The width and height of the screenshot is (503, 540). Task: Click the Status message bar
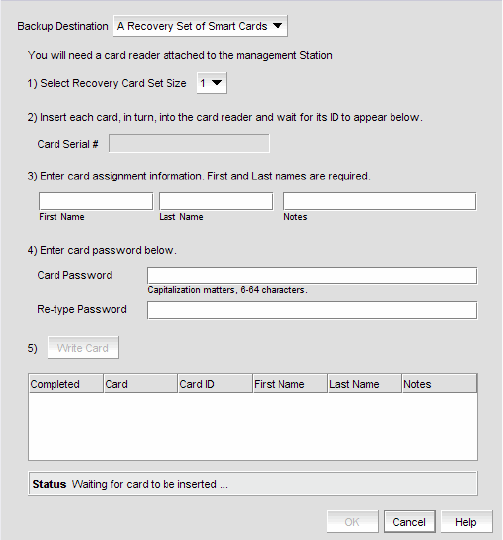(x=253, y=484)
